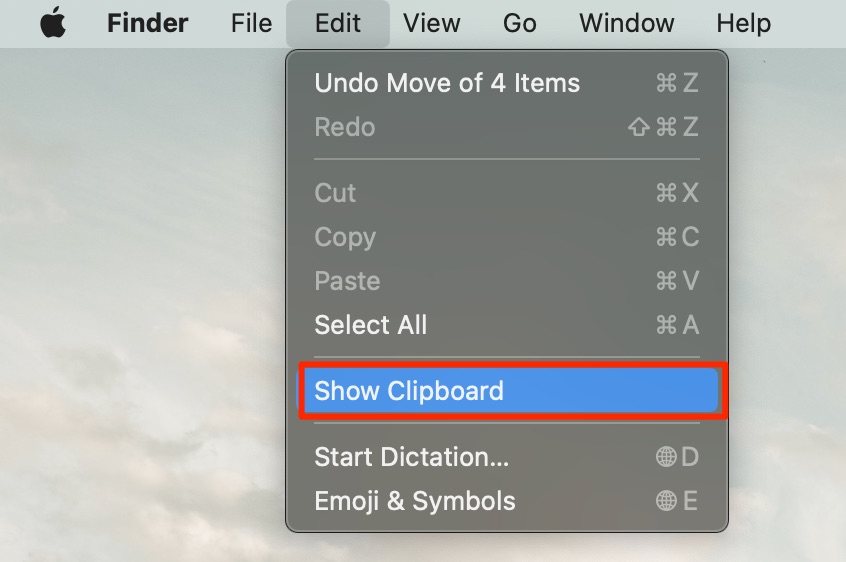The image size is (846, 562).
Task: Choose Paste from the Edit menu
Action: (x=507, y=281)
